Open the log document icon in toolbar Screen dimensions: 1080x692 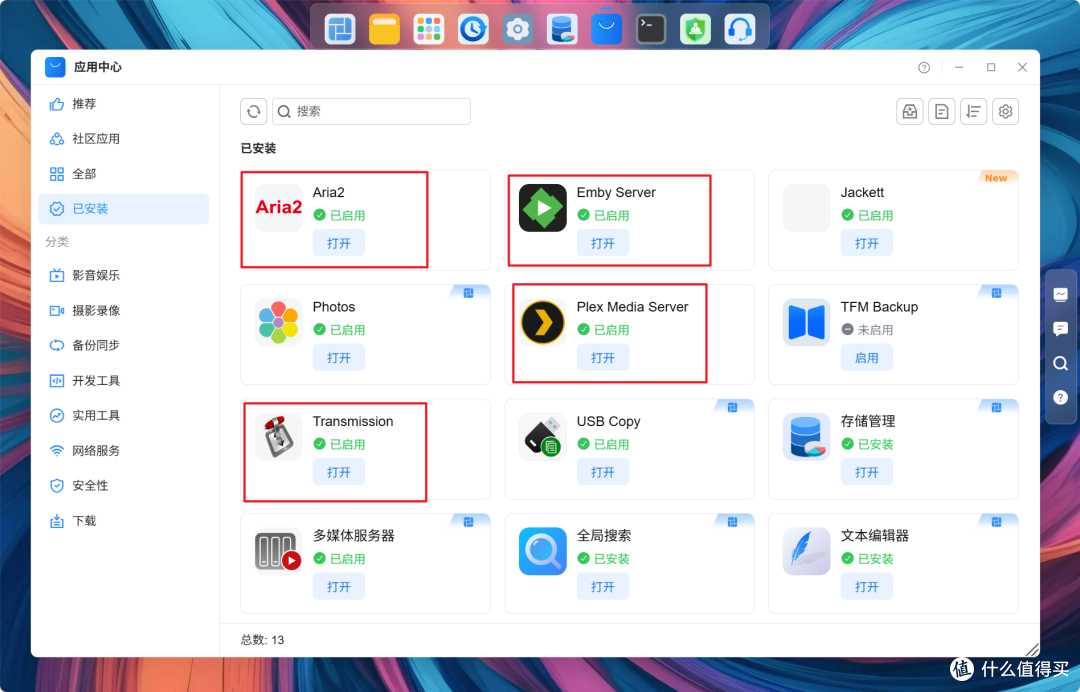[942, 112]
